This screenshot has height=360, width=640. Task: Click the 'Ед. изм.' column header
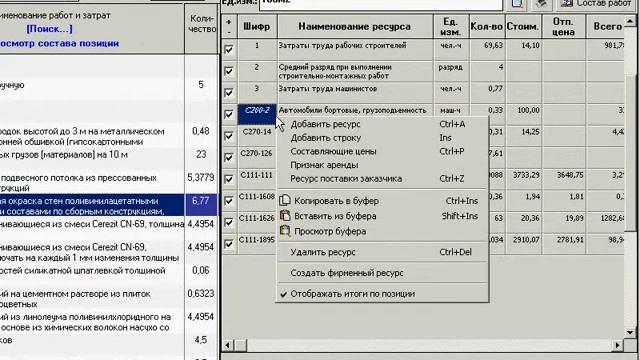tap(451, 27)
